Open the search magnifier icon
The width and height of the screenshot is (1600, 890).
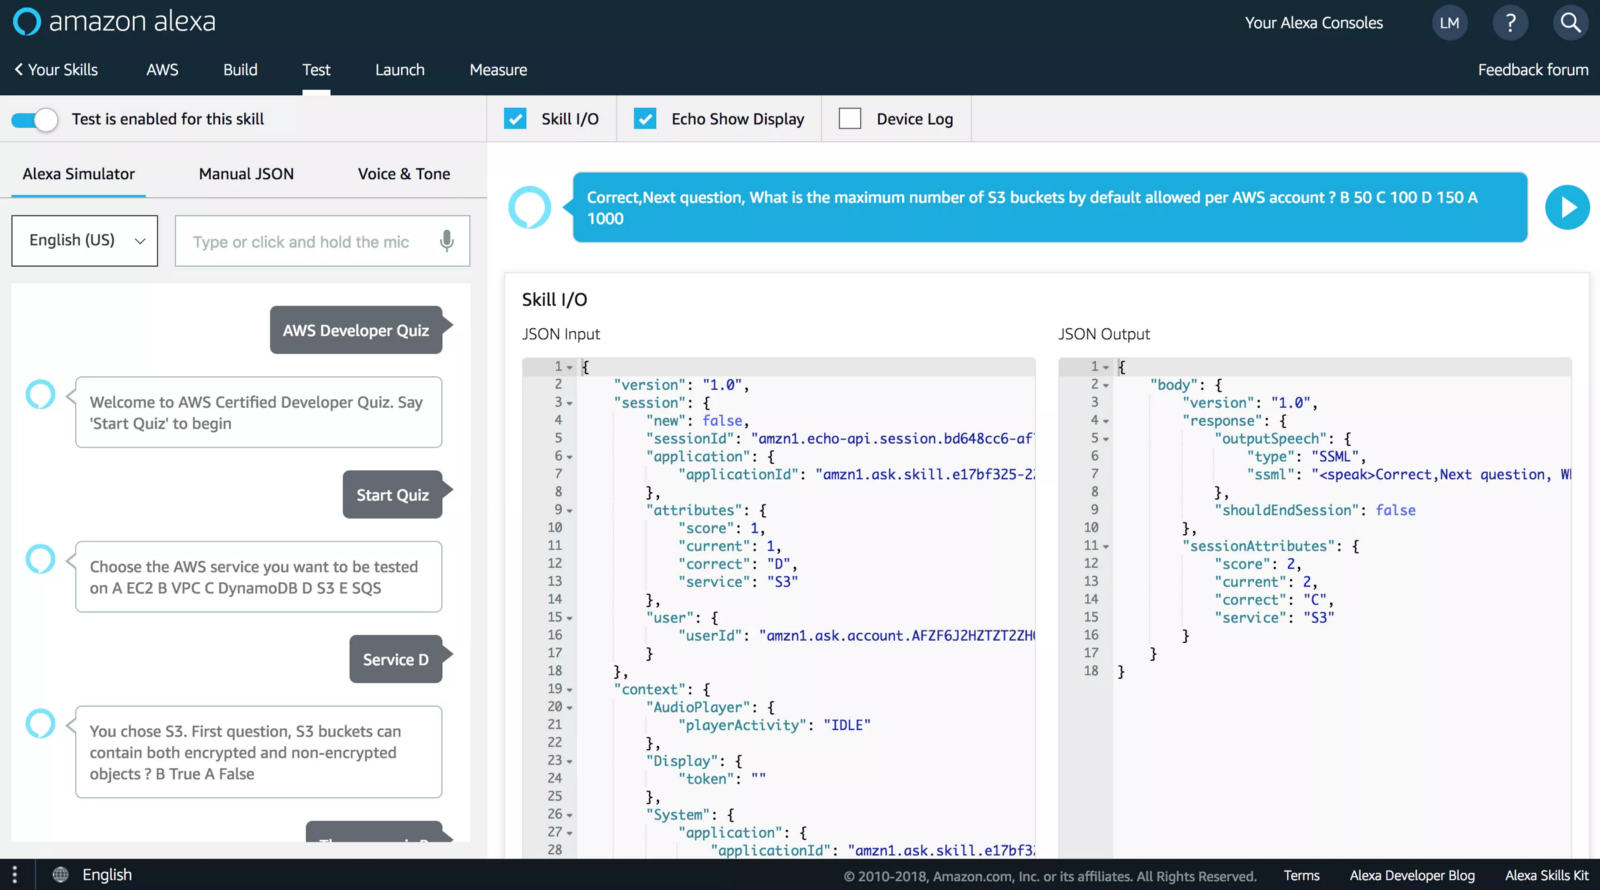1570,23
